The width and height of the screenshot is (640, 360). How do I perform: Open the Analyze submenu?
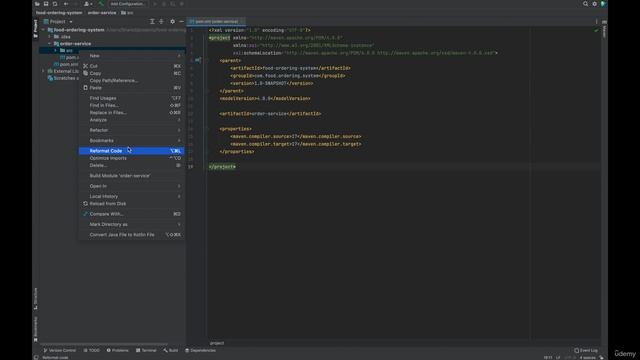click(131, 120)
